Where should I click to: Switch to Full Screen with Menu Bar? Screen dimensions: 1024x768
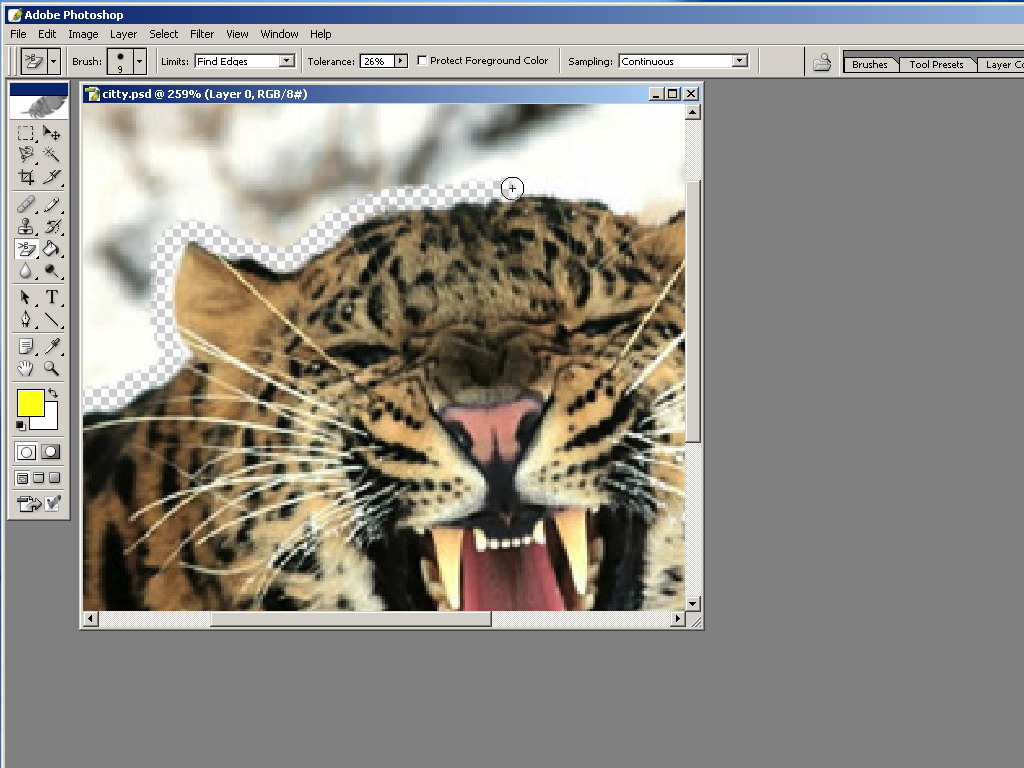point(39,478)
